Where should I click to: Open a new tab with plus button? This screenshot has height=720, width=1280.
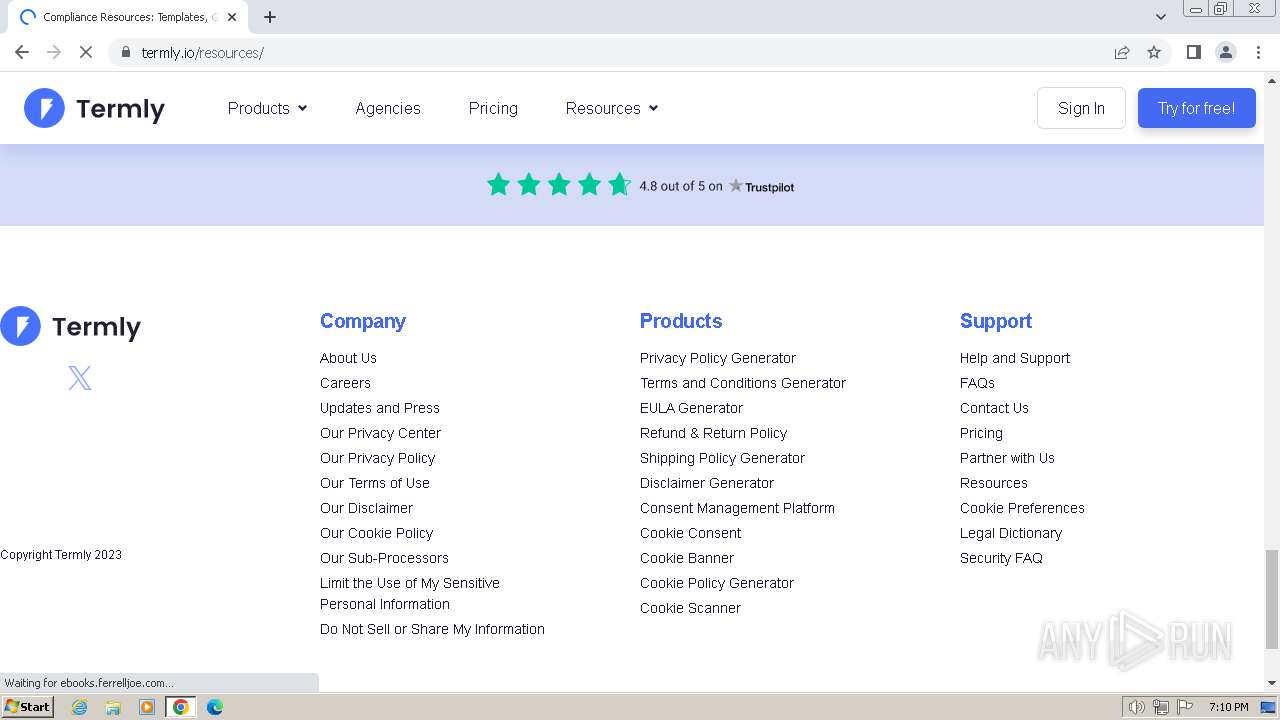pos(270,17)
